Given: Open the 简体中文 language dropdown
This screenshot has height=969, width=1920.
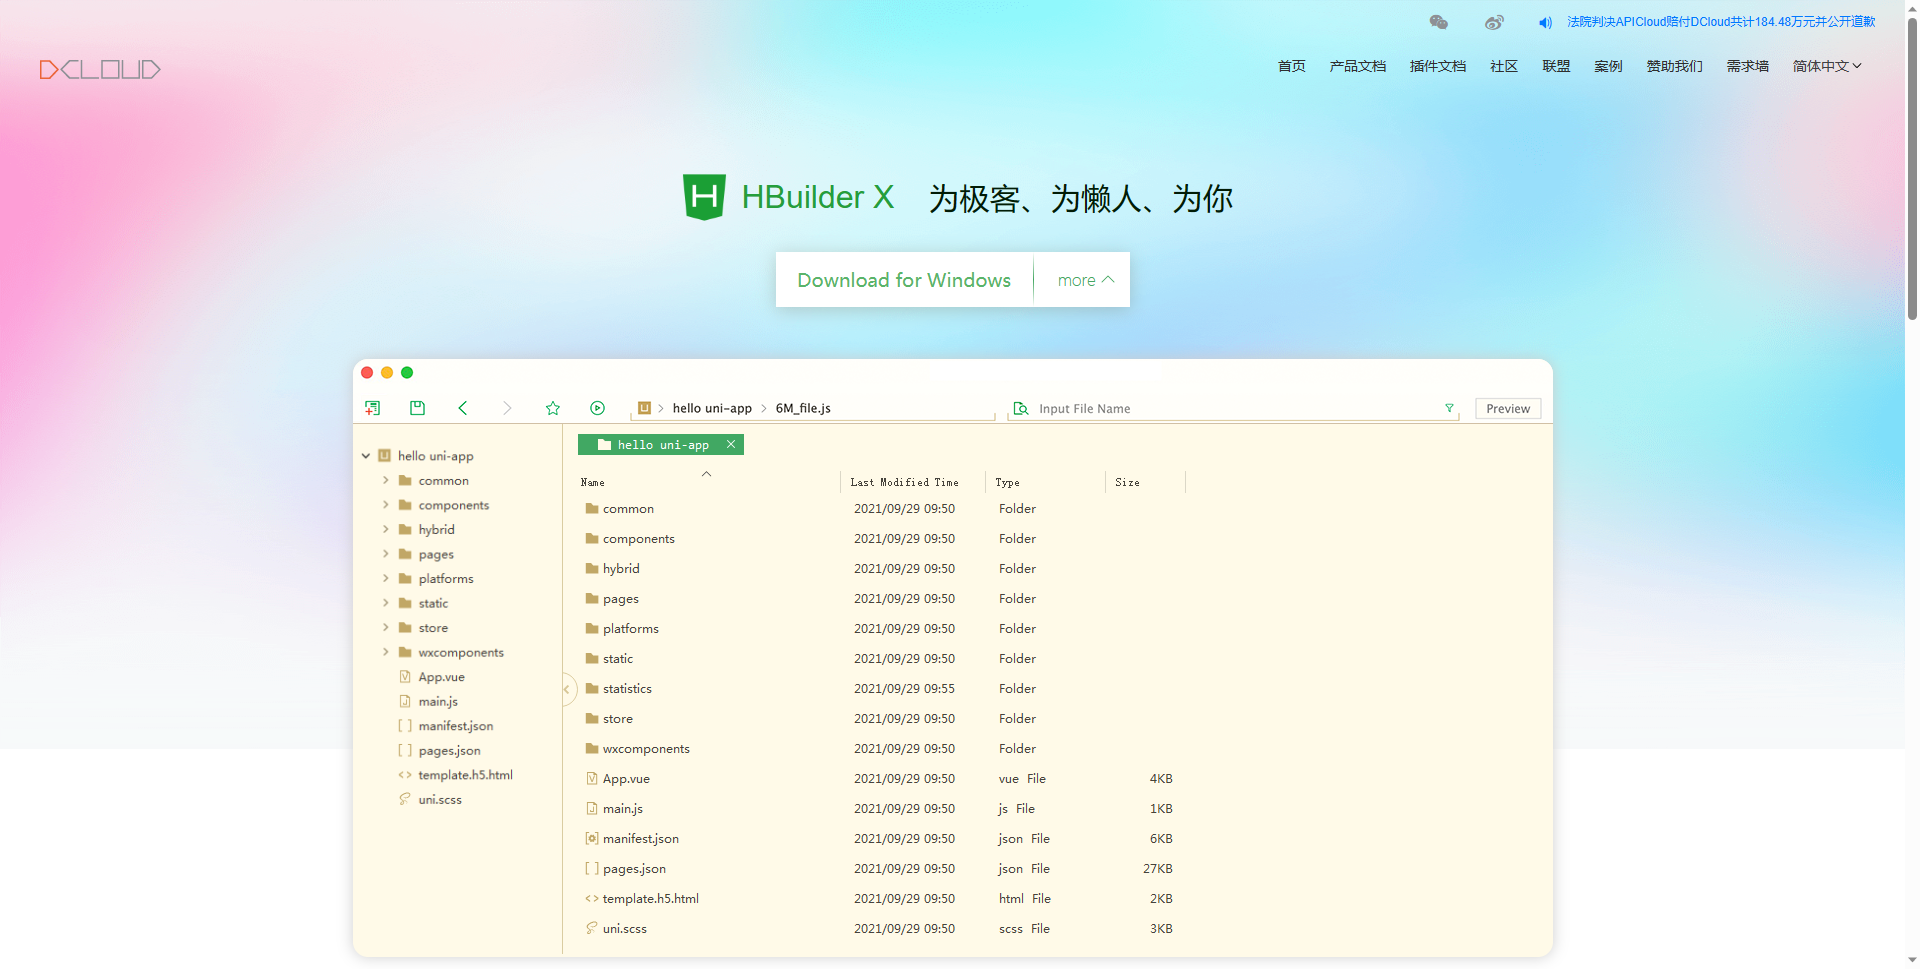Looking at the screenshot, I should pyautogui.click(x=1826, y=66).
